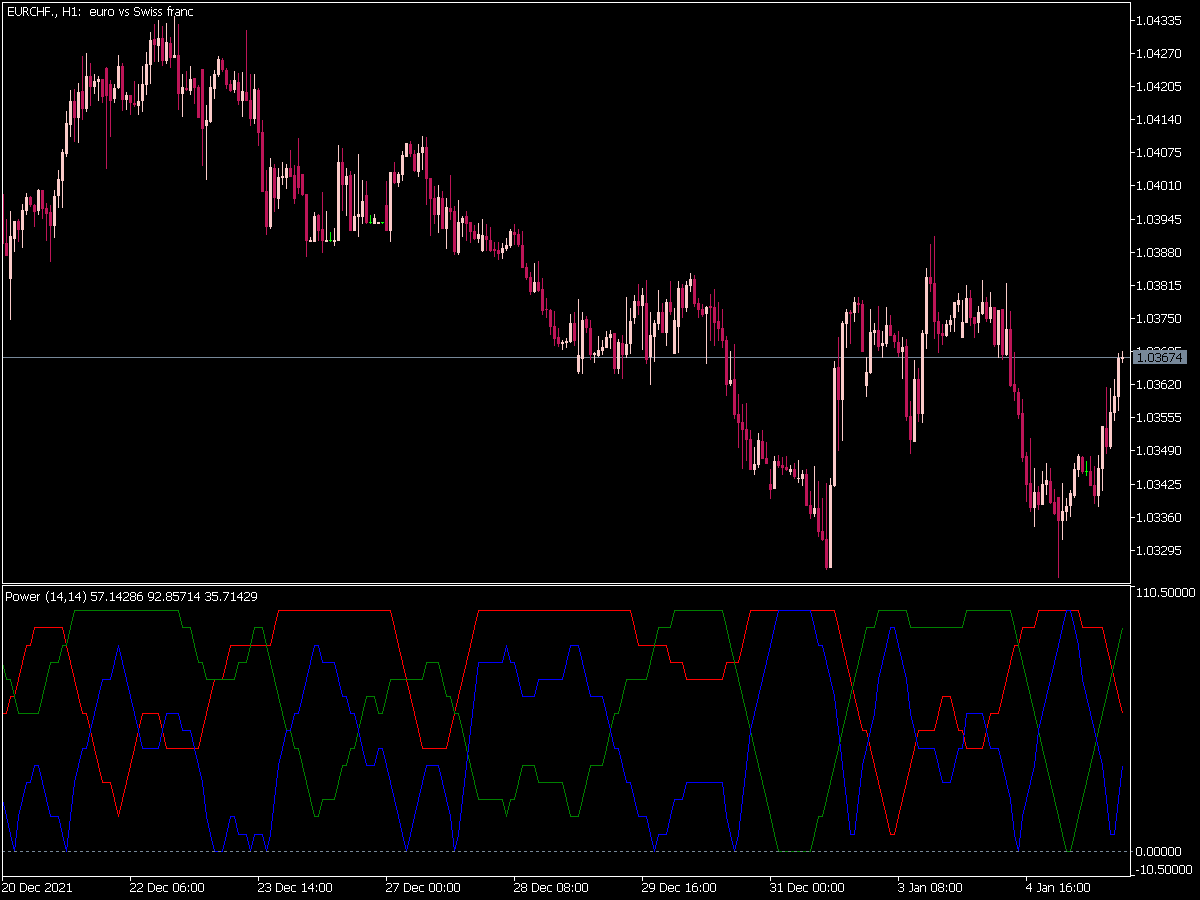This screenshot has height=900, width=1200.
Task: Click price level 1.03295 on the scale
Action: pyautogui.click(x=1161, y=550)
